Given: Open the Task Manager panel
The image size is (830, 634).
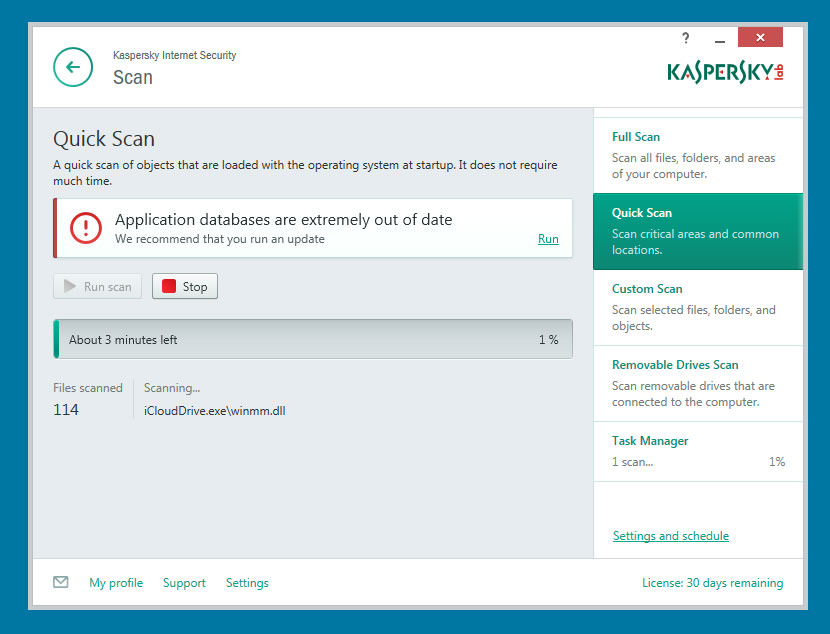Looking at the screenshot, I should 698,451.
